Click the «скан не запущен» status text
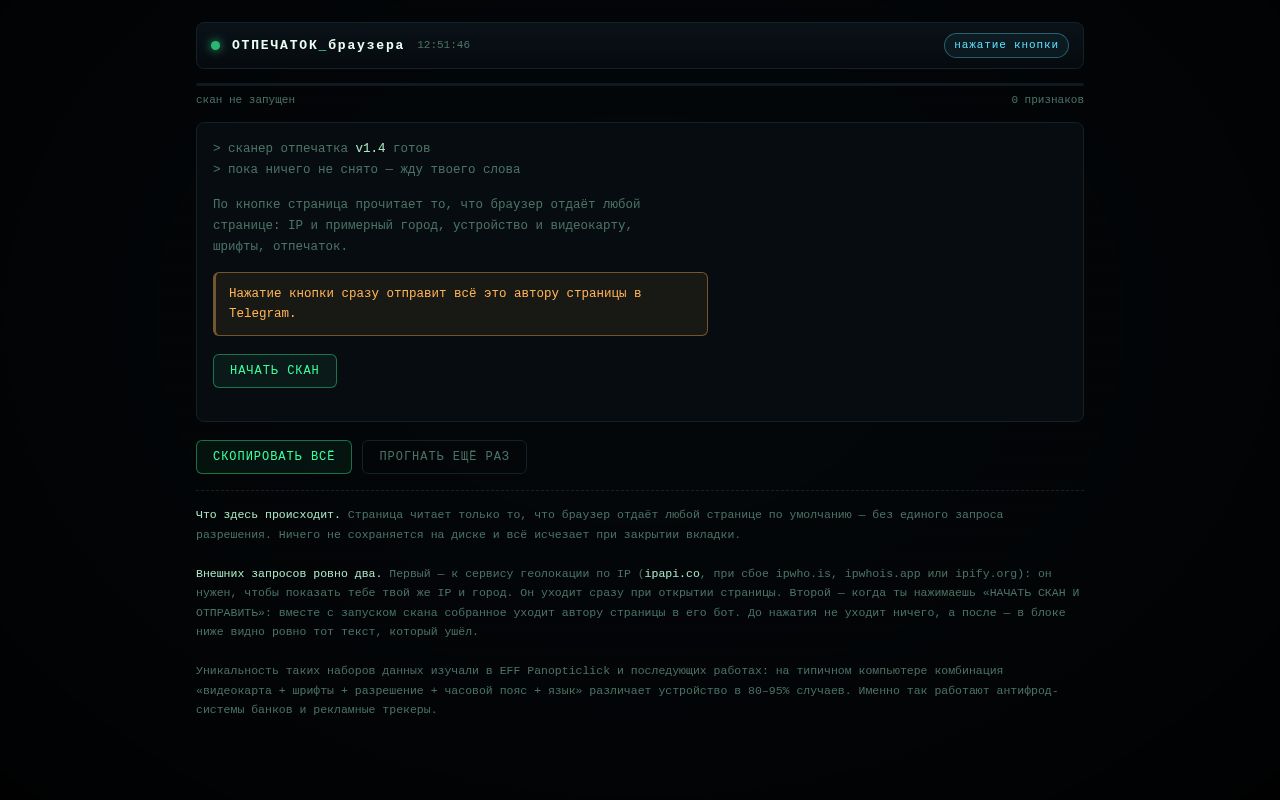 [245, 100]
